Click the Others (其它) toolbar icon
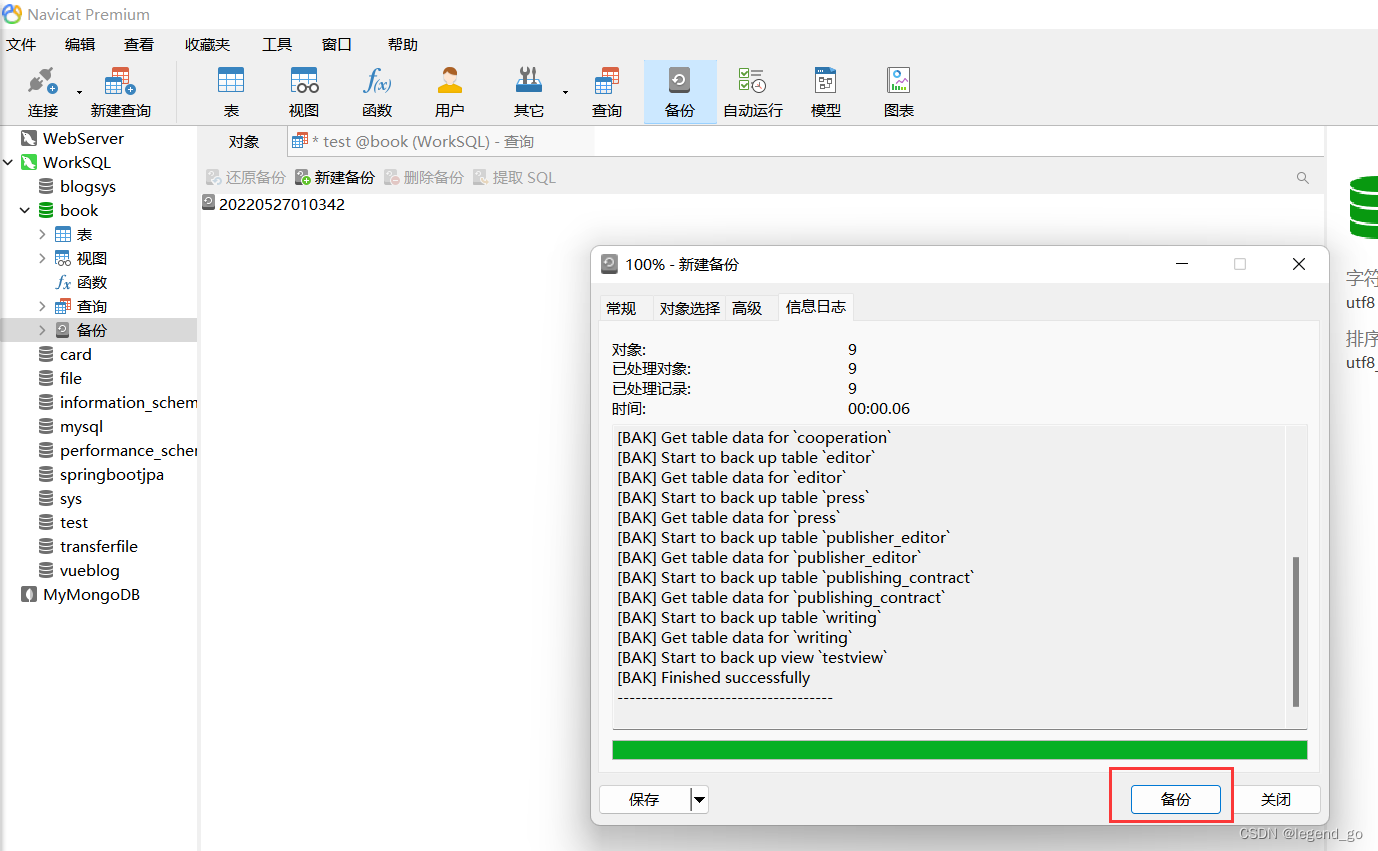1378x851 pixels. [x=529, y=91]
